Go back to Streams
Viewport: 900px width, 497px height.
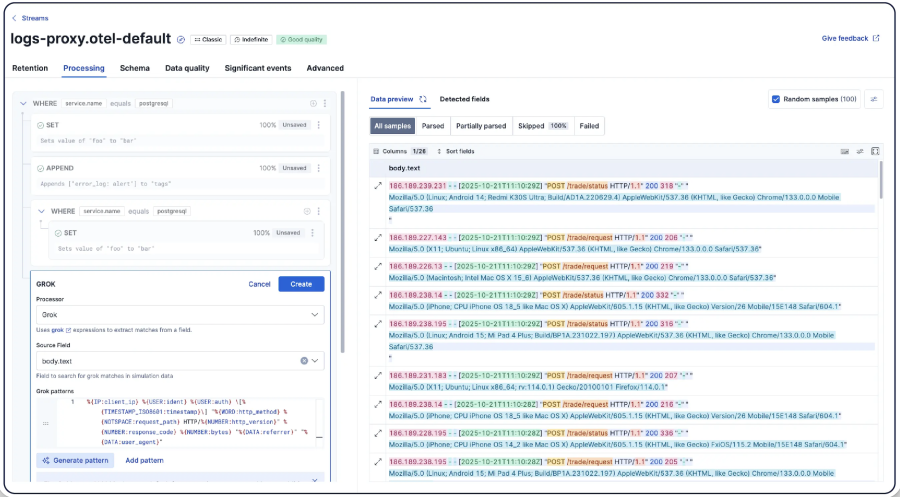[x=30, y=18]
